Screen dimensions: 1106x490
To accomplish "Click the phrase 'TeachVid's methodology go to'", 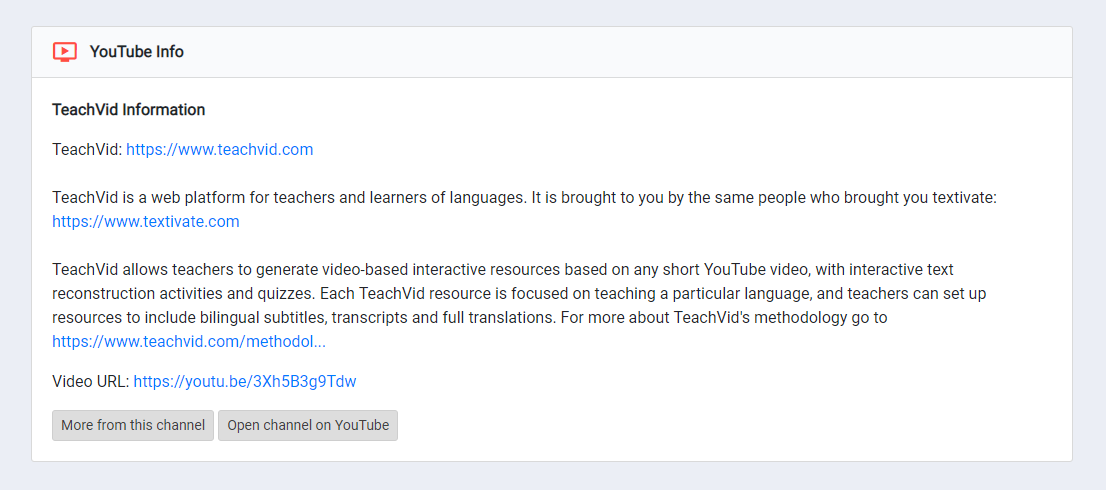I will [x=780, y=318].
